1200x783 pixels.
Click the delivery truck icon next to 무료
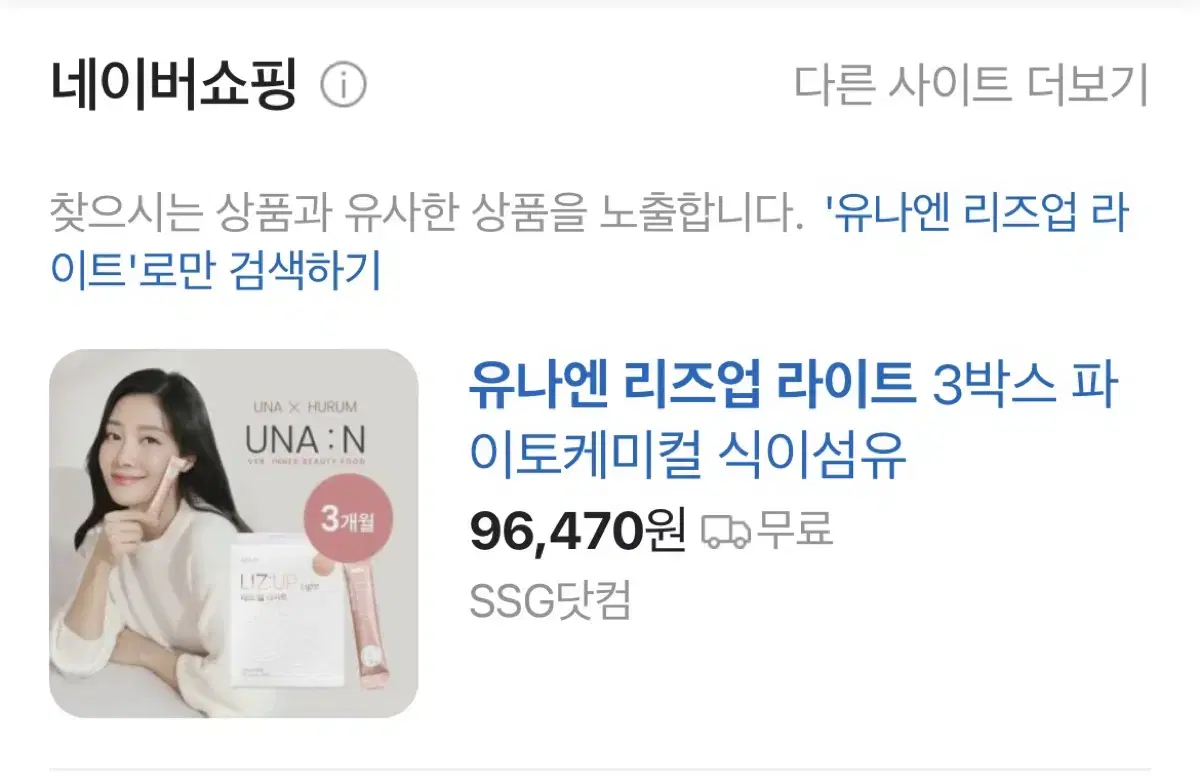pos(725,531)
